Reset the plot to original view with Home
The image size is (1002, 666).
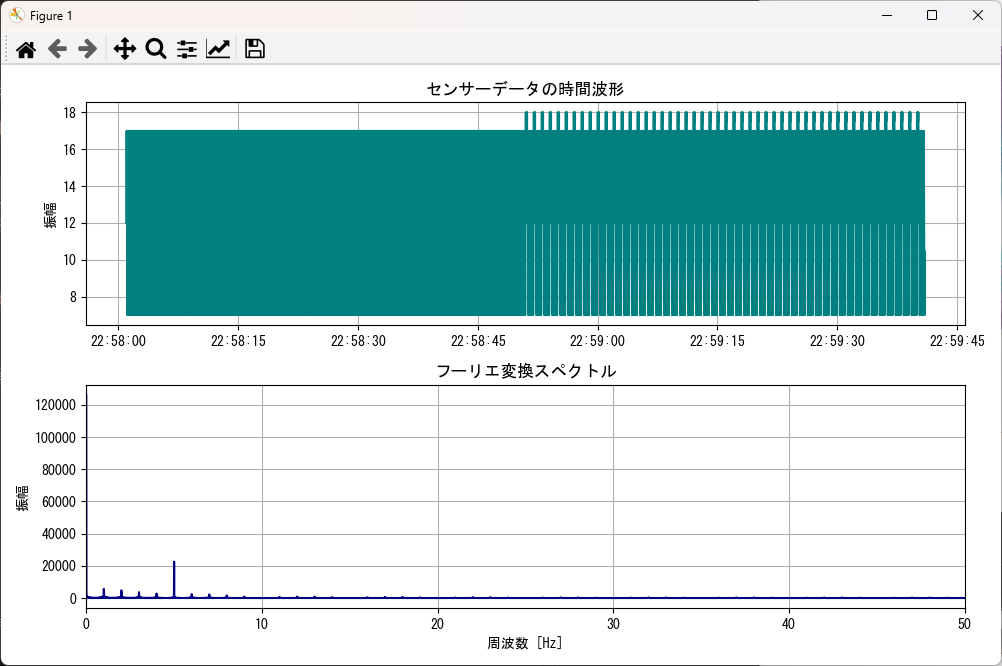click(x=26, y=49)
